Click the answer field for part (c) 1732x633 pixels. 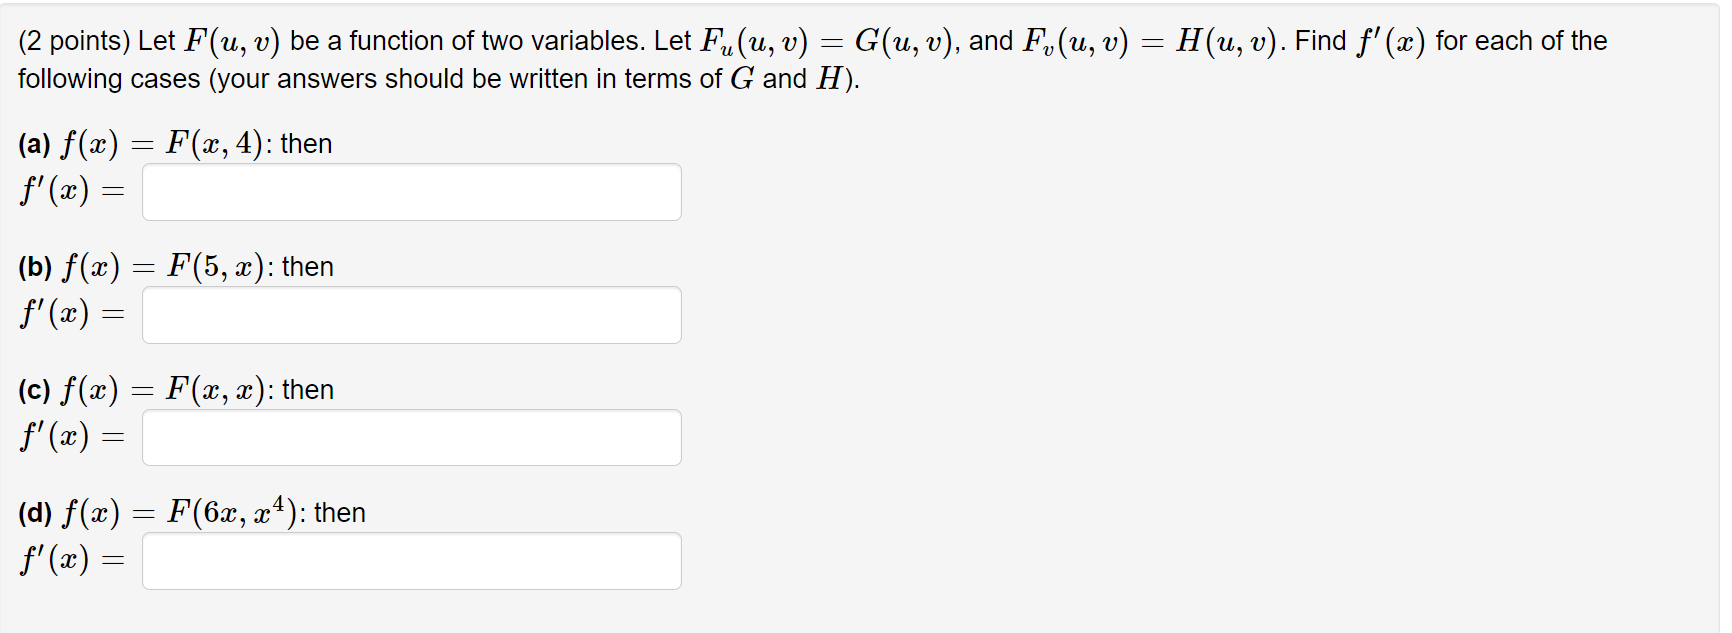tap(410, 437)
